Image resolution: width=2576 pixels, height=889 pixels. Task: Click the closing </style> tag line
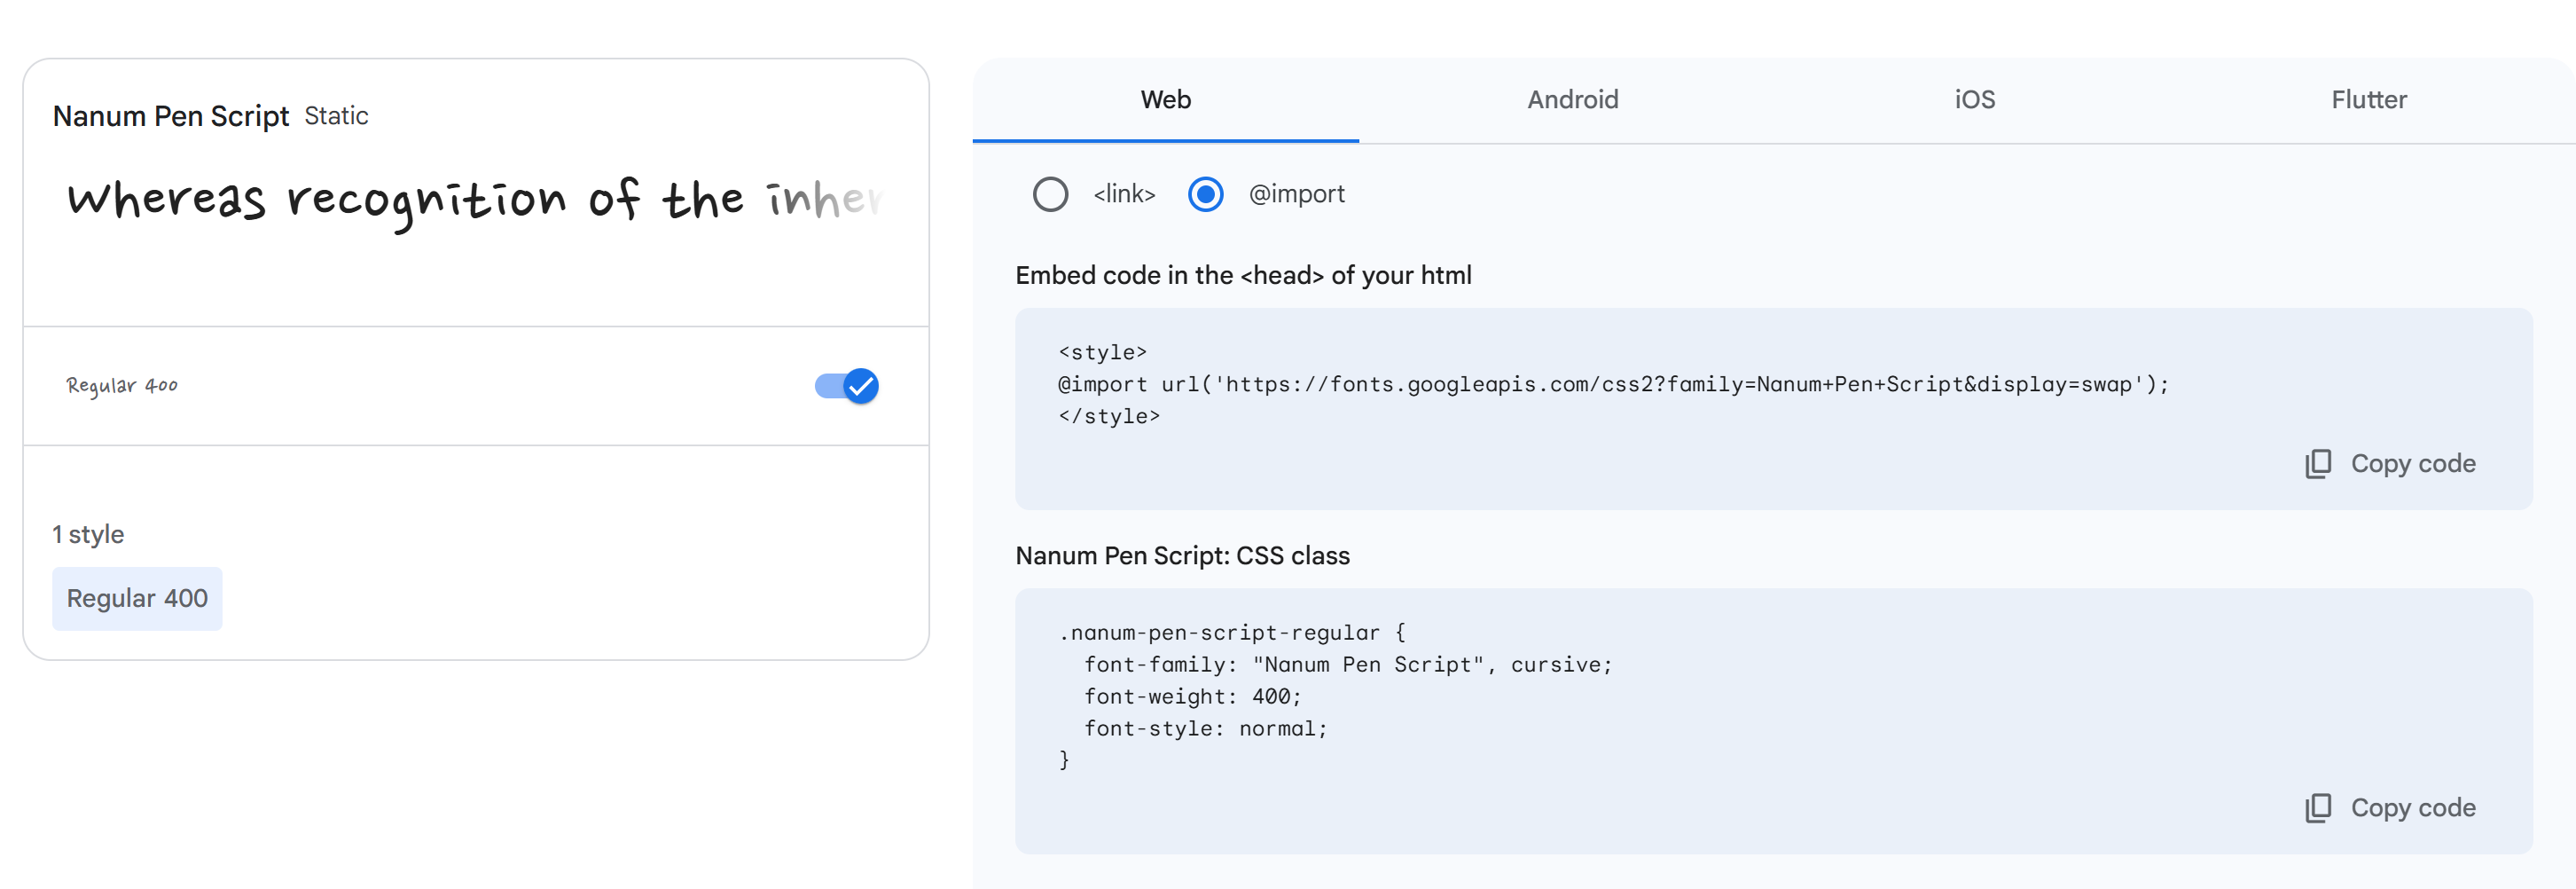coord(1109,417)
